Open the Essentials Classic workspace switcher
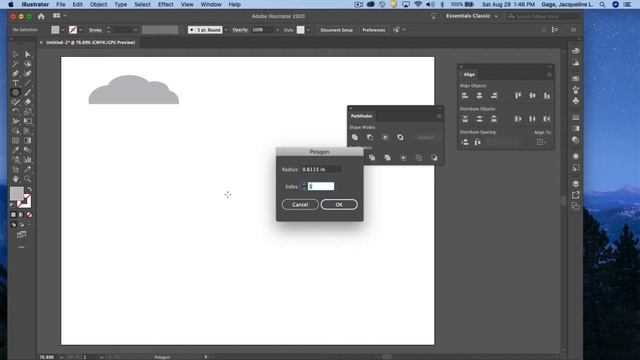 coord(472,16)
